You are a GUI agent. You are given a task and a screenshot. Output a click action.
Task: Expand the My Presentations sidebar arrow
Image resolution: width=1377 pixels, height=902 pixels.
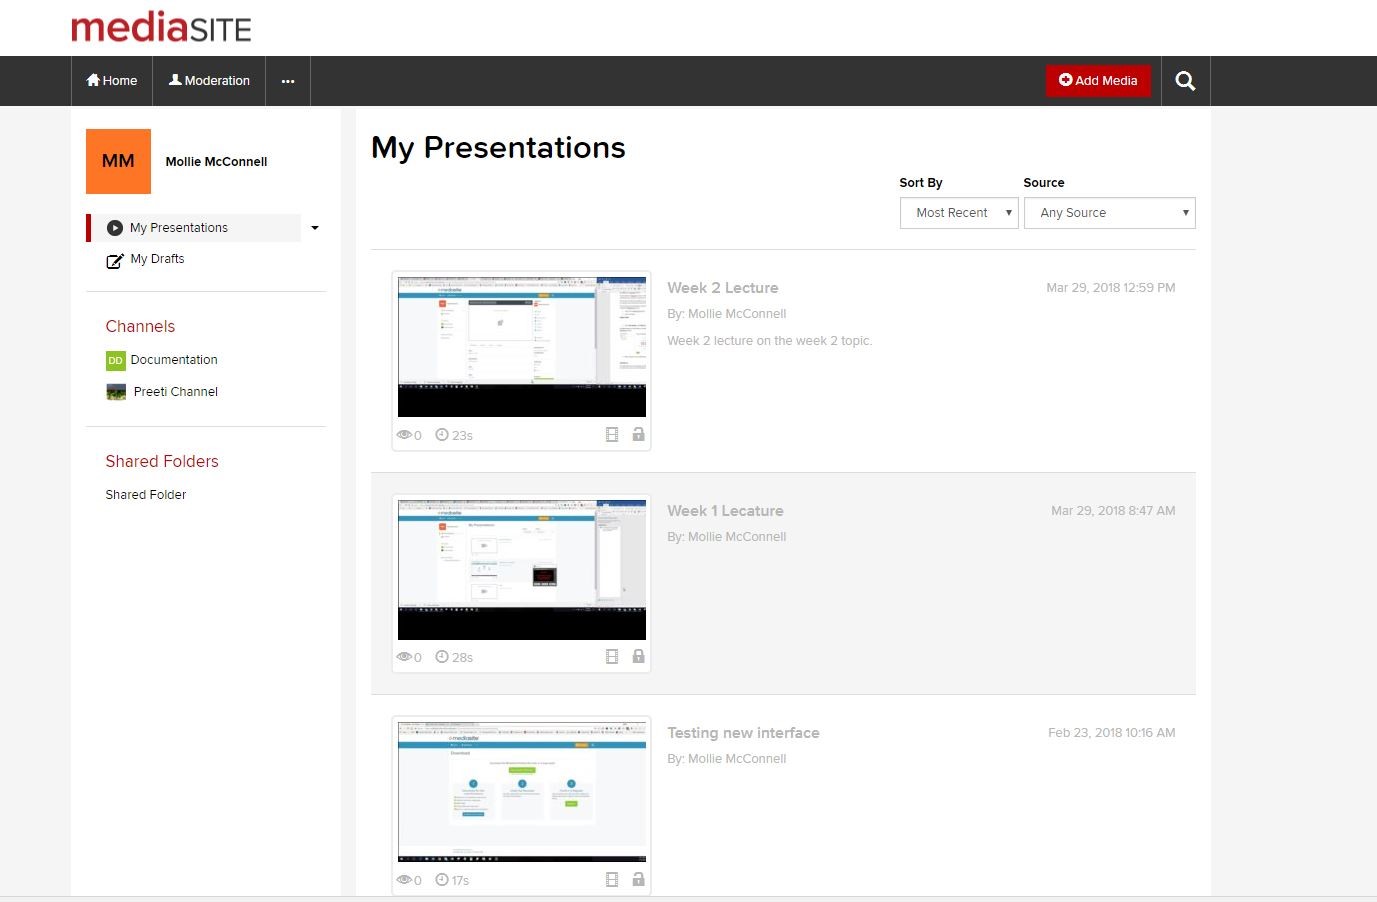[314, 227]
